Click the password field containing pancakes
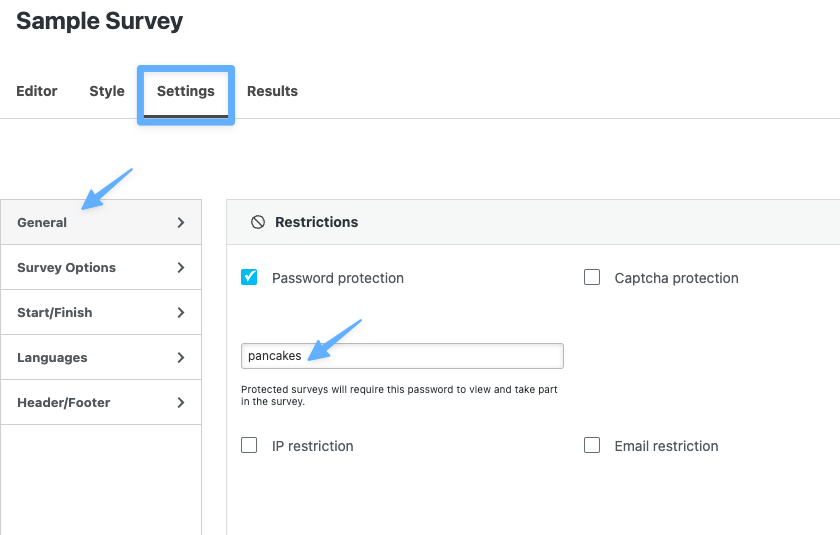 click(402, 356)
